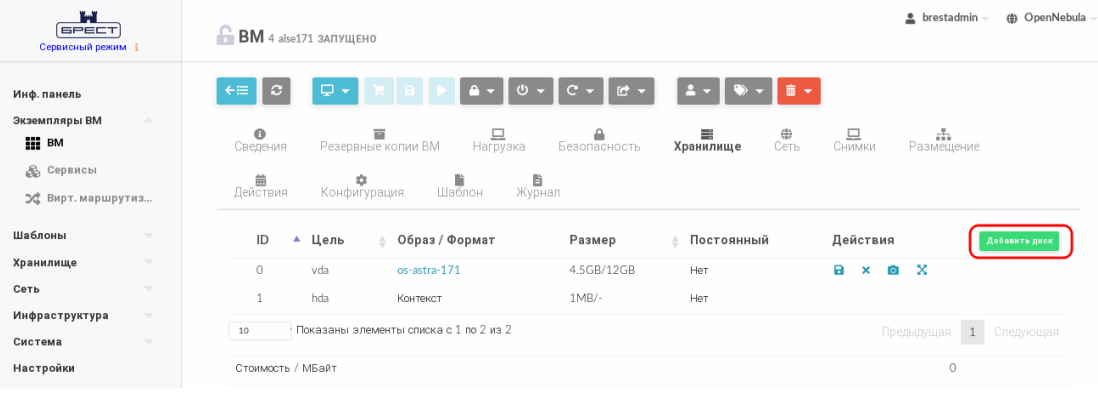Viewport: 1098px width, 393px height.
Task: Click the save disk icon for vda
Action: tap(839, 270)
